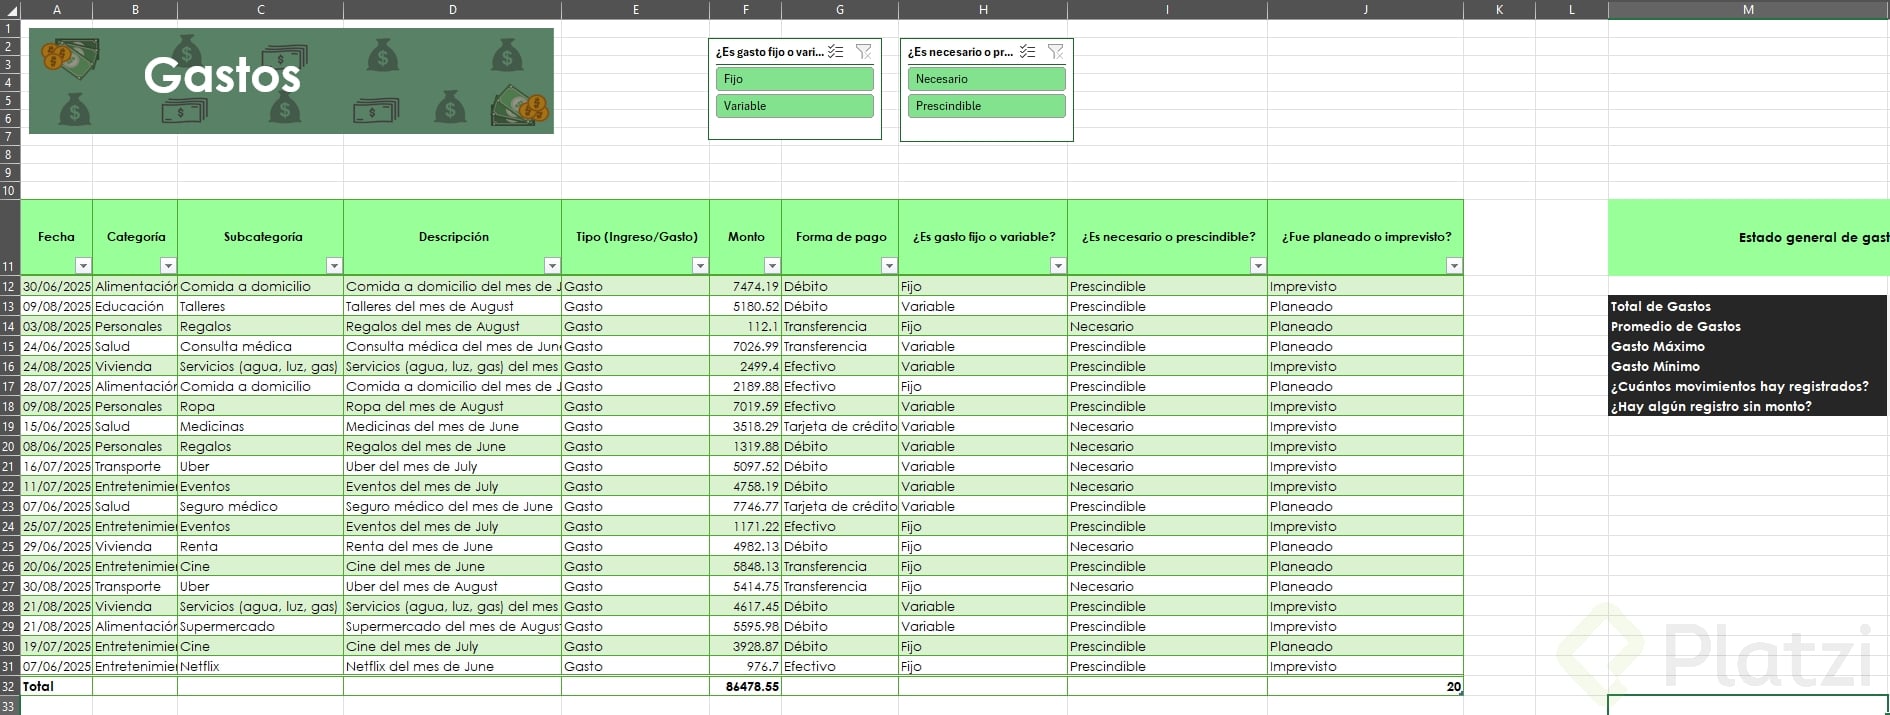Select row 11 header

(x=10, y=238)
